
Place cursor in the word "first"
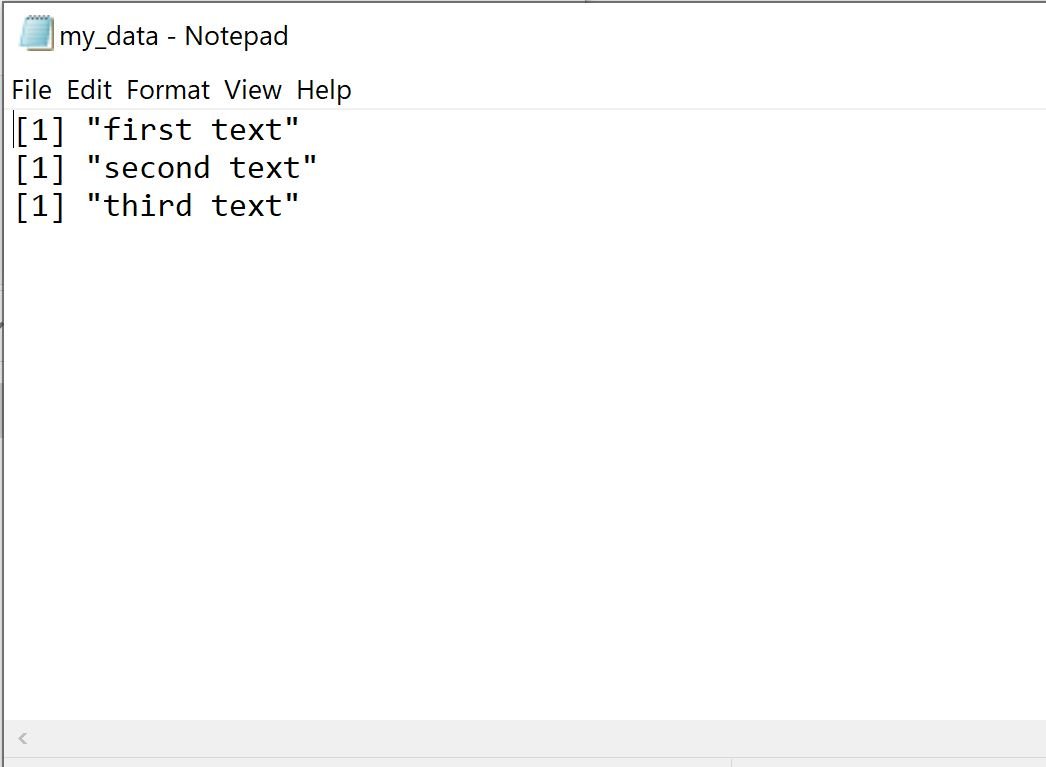pos(148,129)
